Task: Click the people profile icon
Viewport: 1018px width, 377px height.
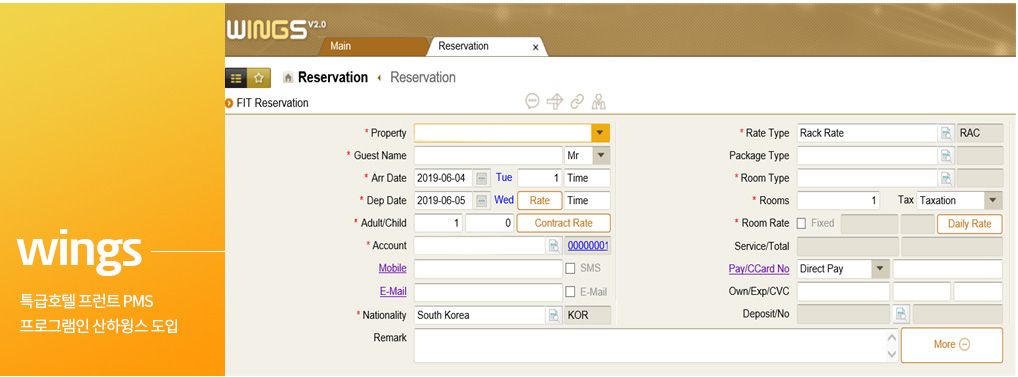Action: pyautogui.click(x=599, y=101)
